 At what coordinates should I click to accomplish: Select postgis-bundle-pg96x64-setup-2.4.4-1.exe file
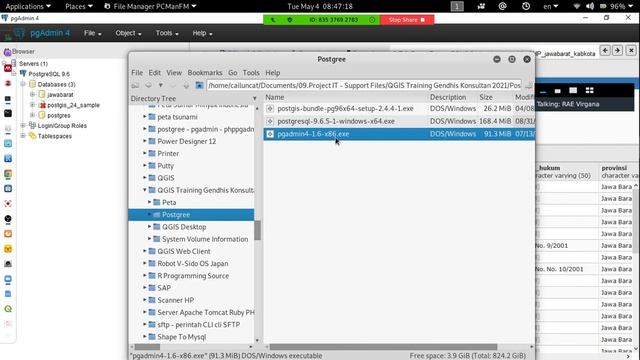pos(345,109)
